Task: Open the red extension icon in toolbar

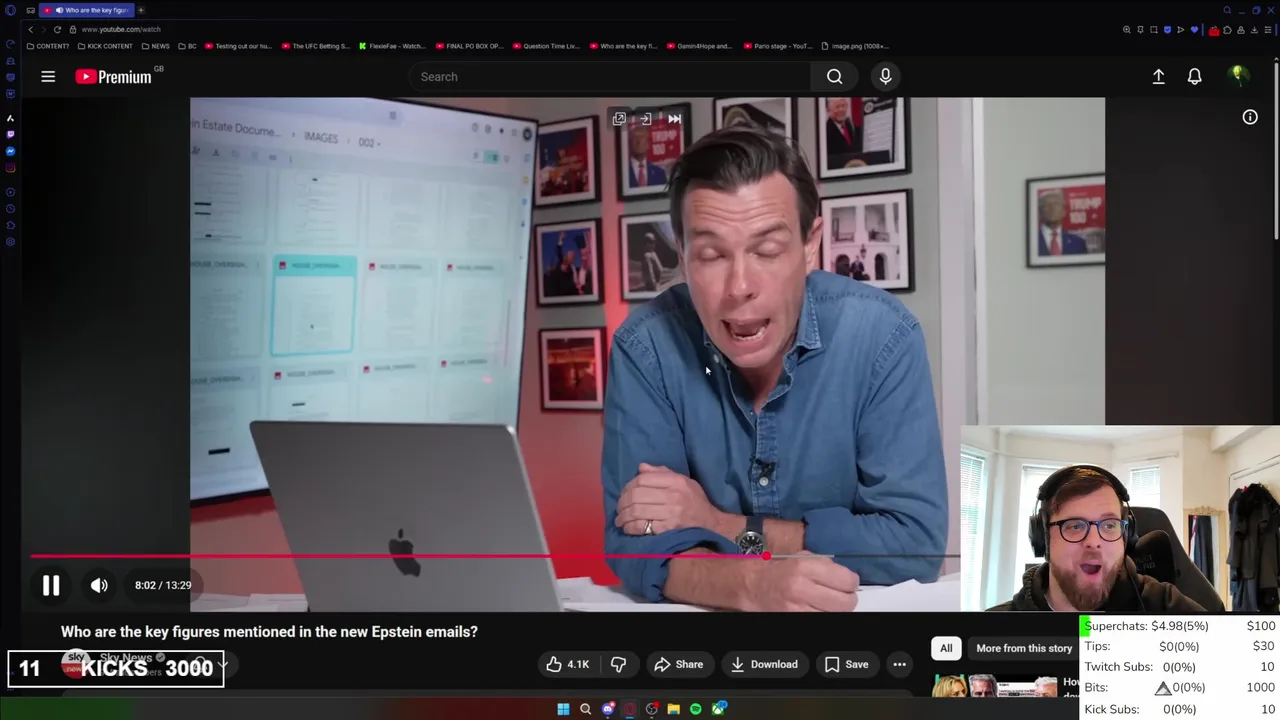Action: (x=1214, y=31)
